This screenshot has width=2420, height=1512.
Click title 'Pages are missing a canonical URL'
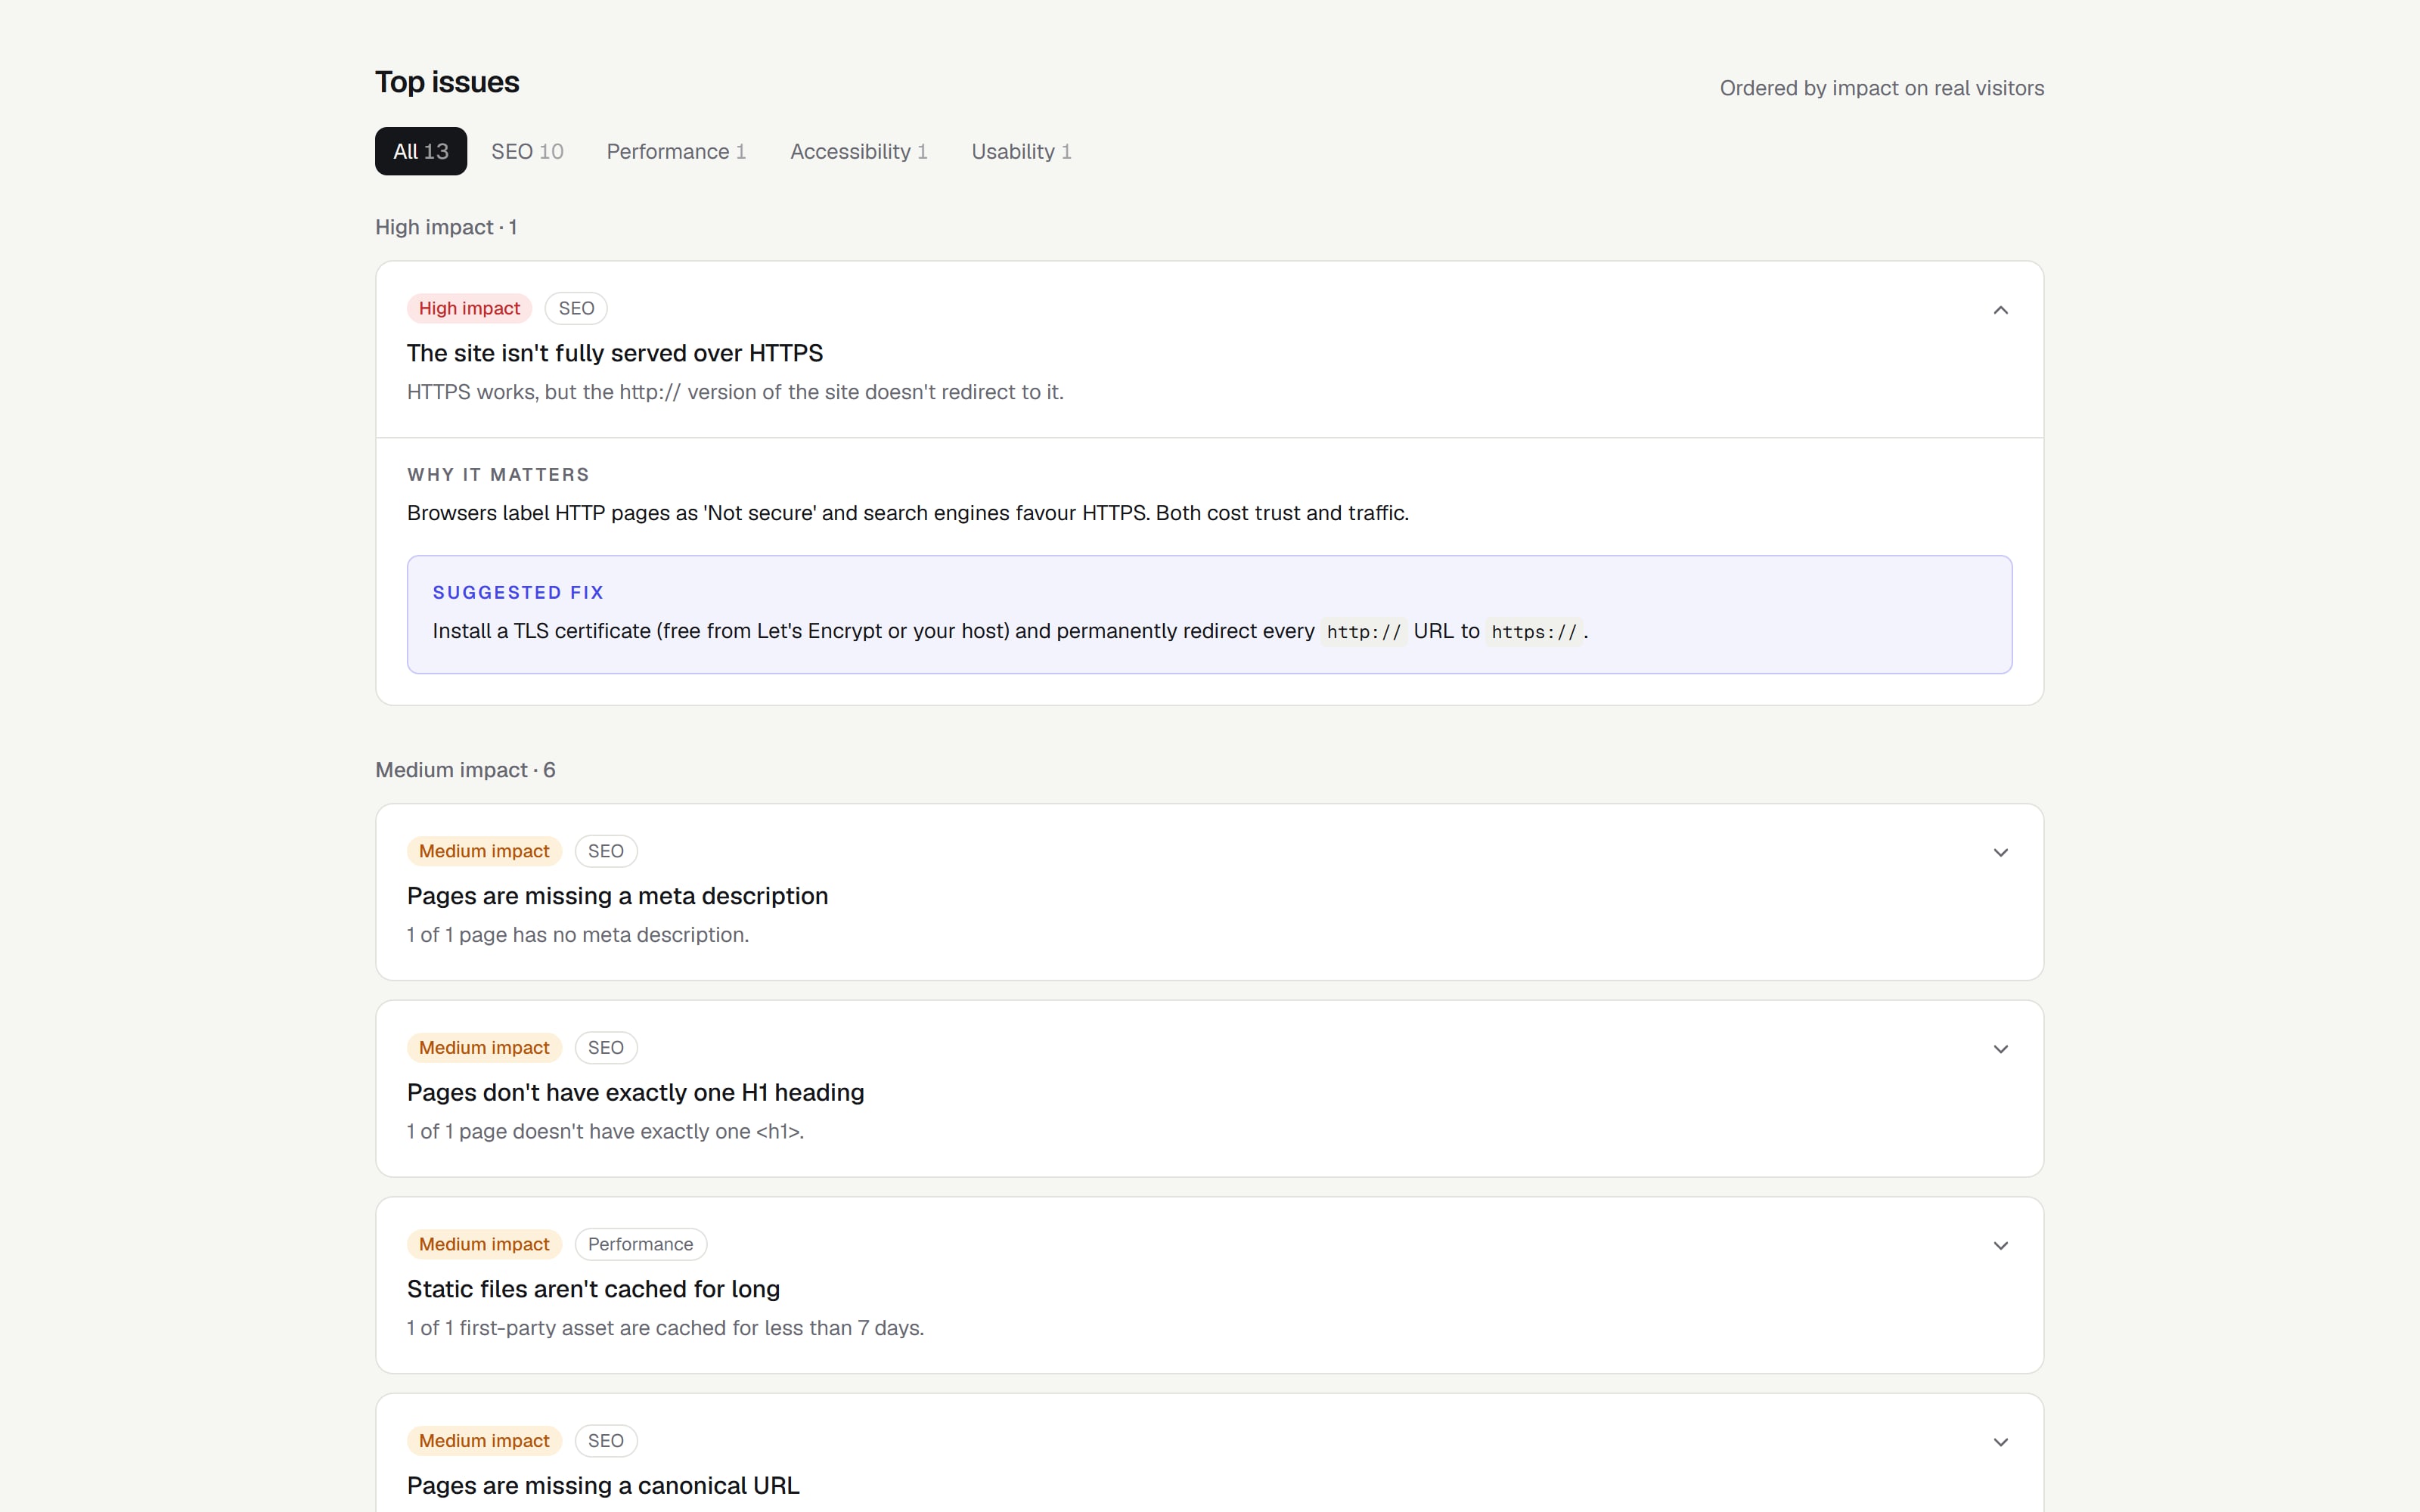(x=603, y=1486)
